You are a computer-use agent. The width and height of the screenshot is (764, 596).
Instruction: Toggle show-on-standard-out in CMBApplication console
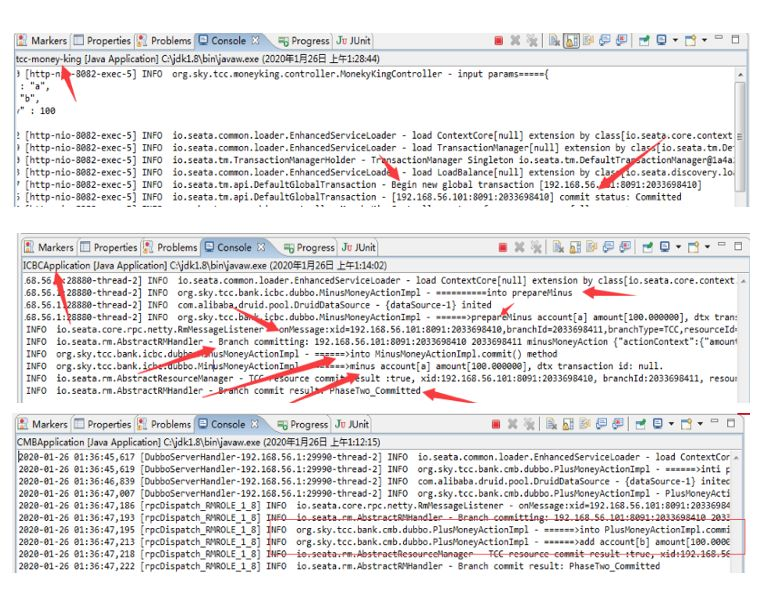(601, 423)
